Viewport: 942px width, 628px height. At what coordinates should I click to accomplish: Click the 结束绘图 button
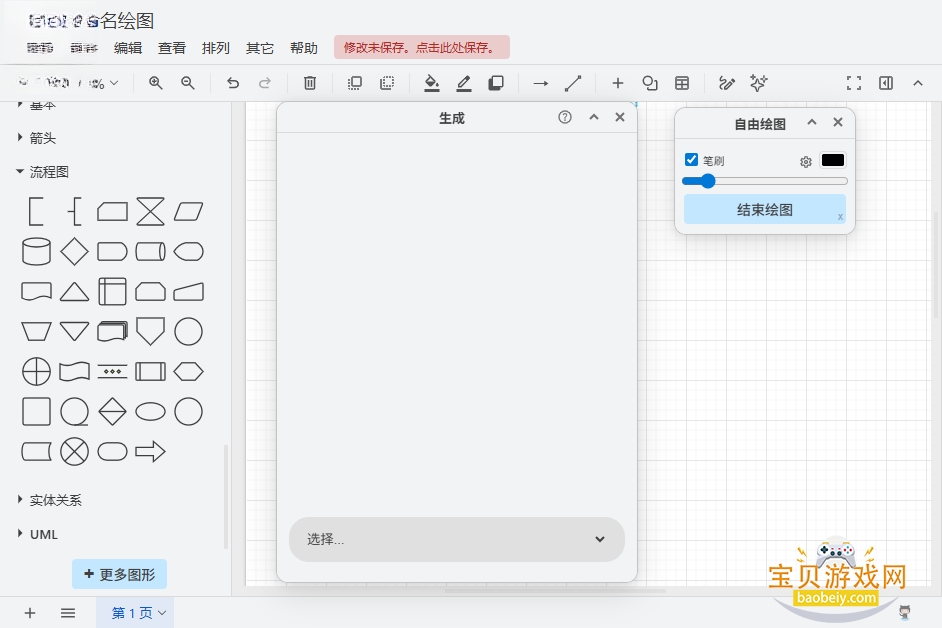pyautogui.click(x=765, y=210)
